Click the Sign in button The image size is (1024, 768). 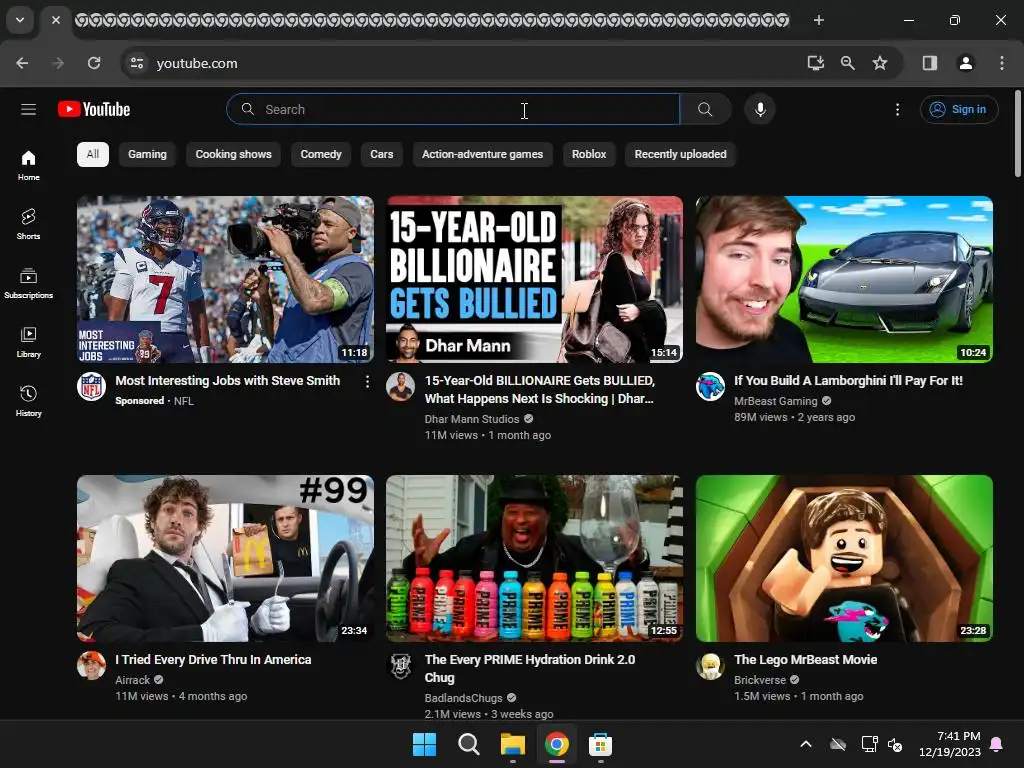click(x=959, y=109)
